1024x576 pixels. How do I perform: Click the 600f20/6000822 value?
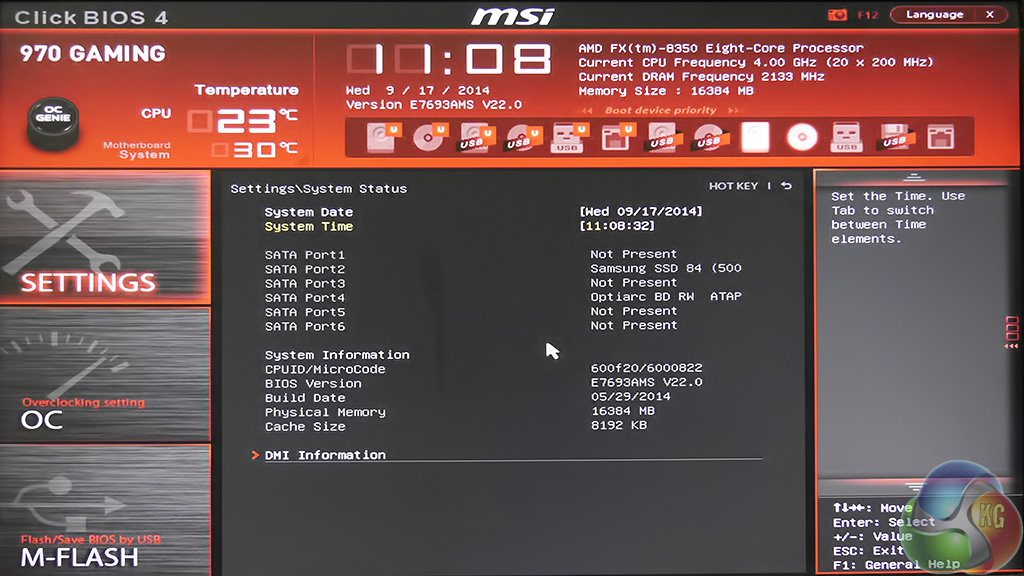(646, 368)
